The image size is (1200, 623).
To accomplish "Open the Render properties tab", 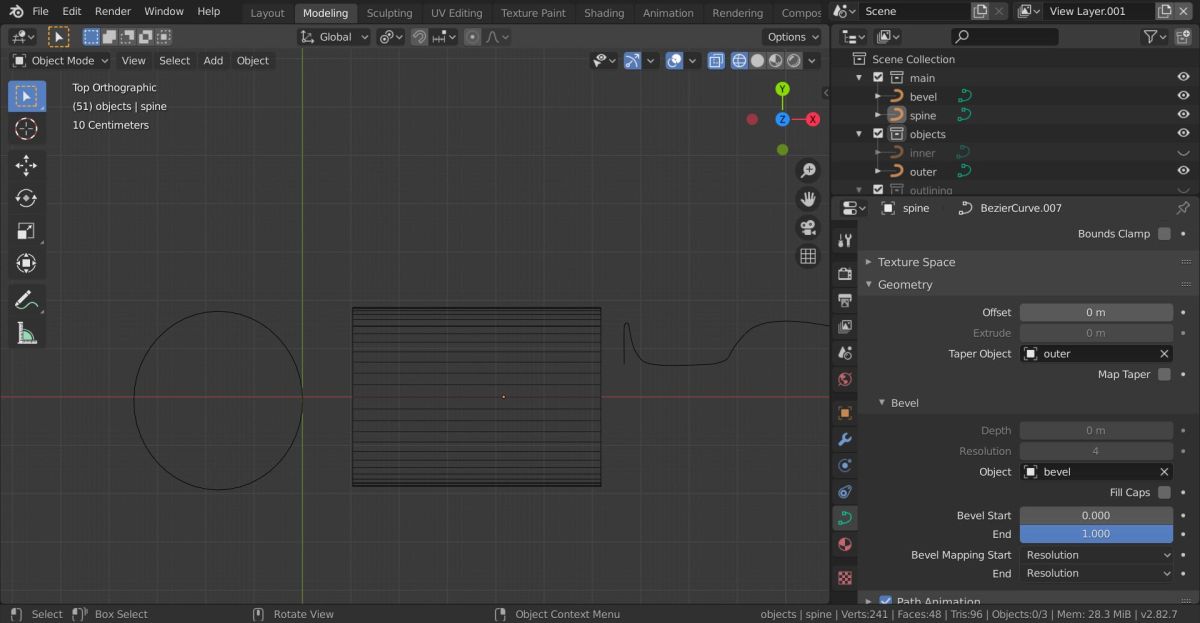I will pyautogui.click(x=845, y=274).
